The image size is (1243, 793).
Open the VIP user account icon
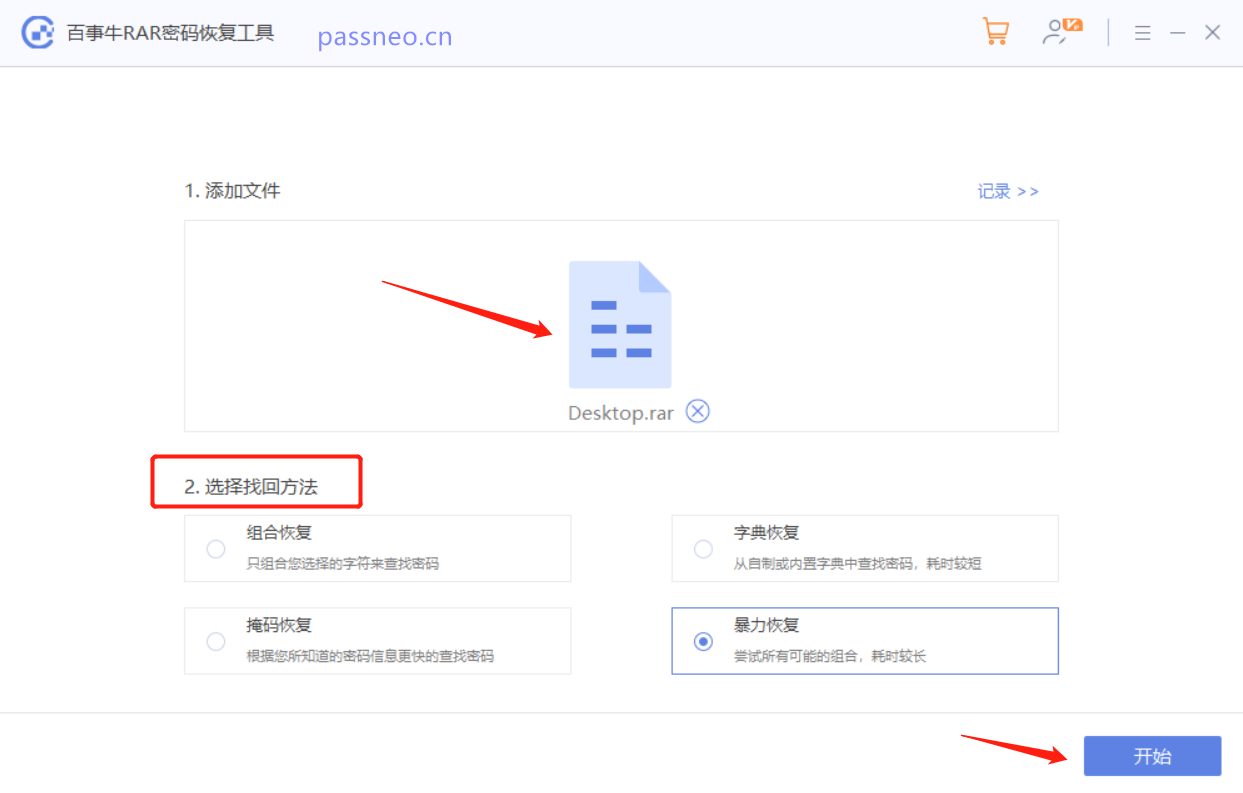point(1060,32)
